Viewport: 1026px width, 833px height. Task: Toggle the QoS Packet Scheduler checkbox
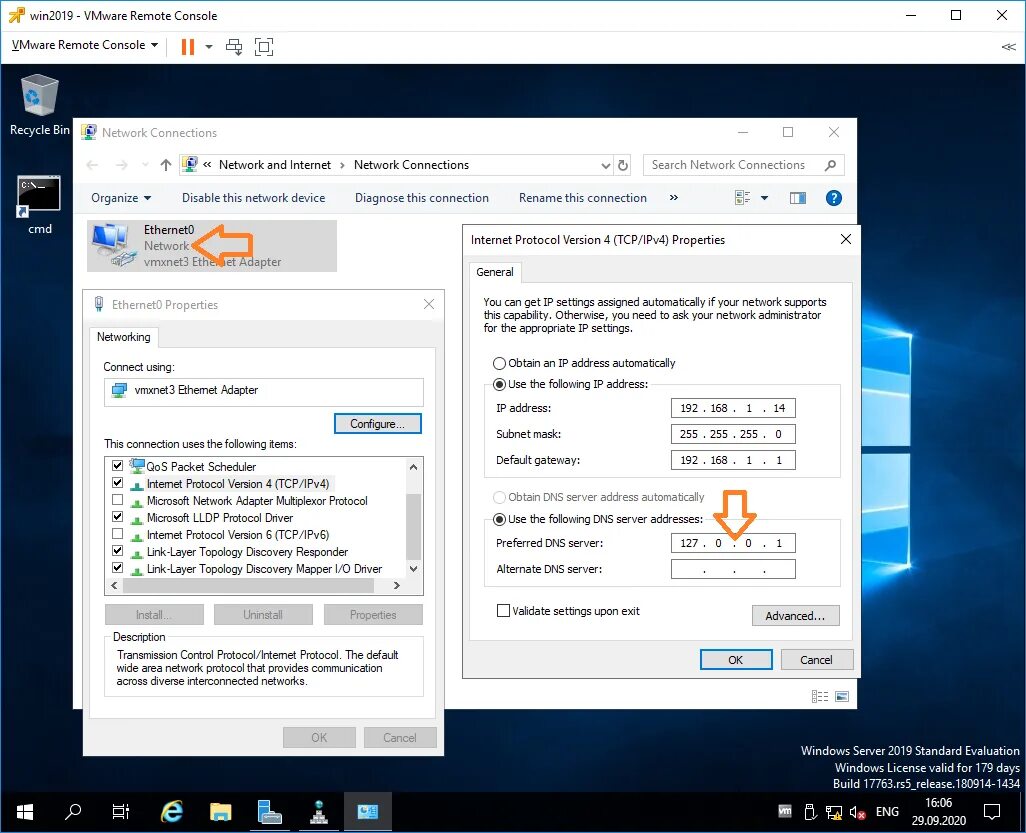118,466
